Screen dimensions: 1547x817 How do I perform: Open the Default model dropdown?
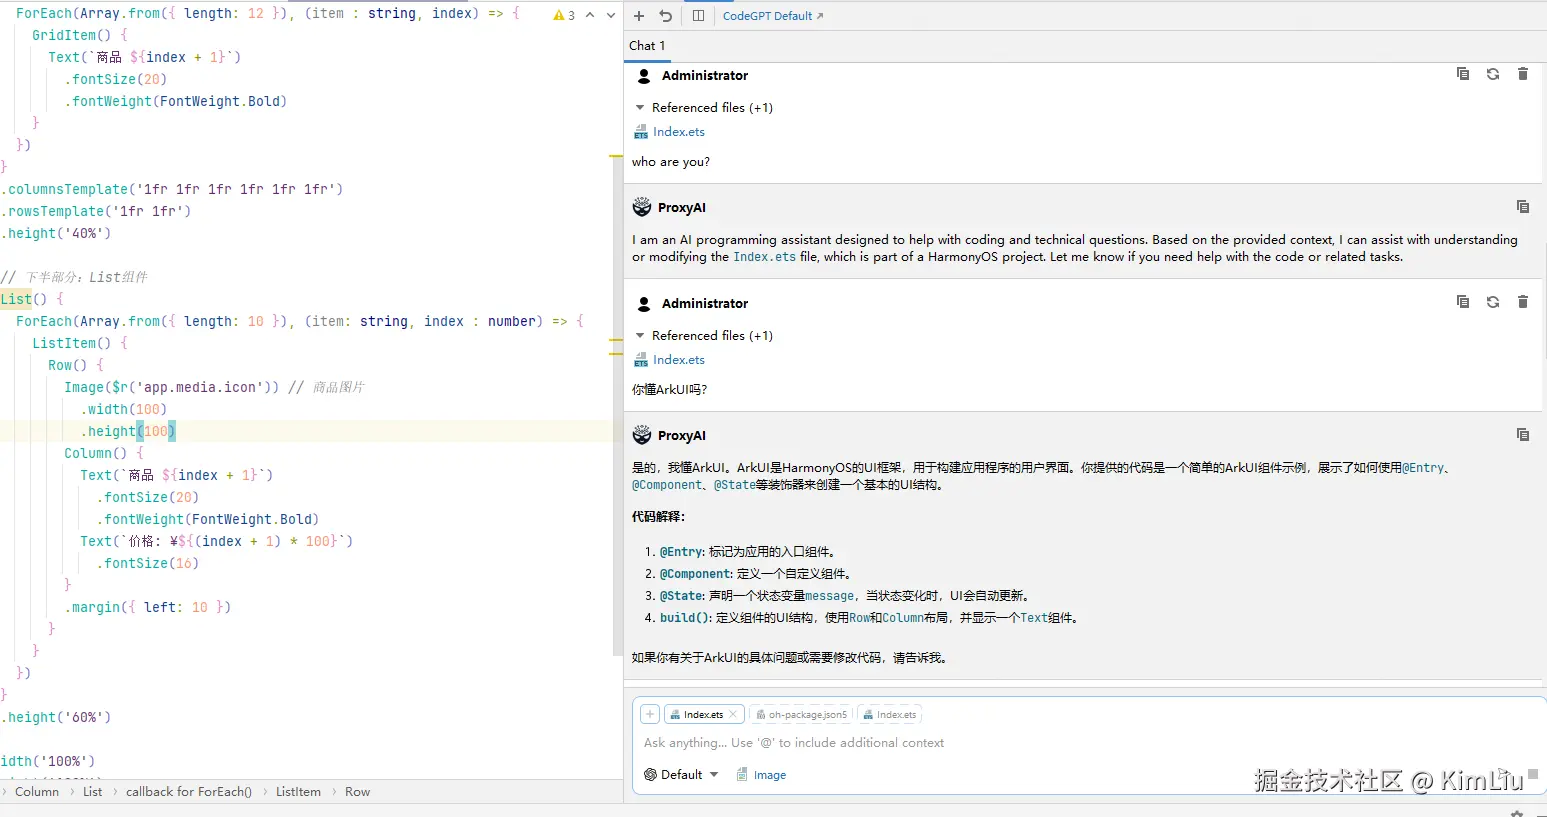click(x=681, y=775)
